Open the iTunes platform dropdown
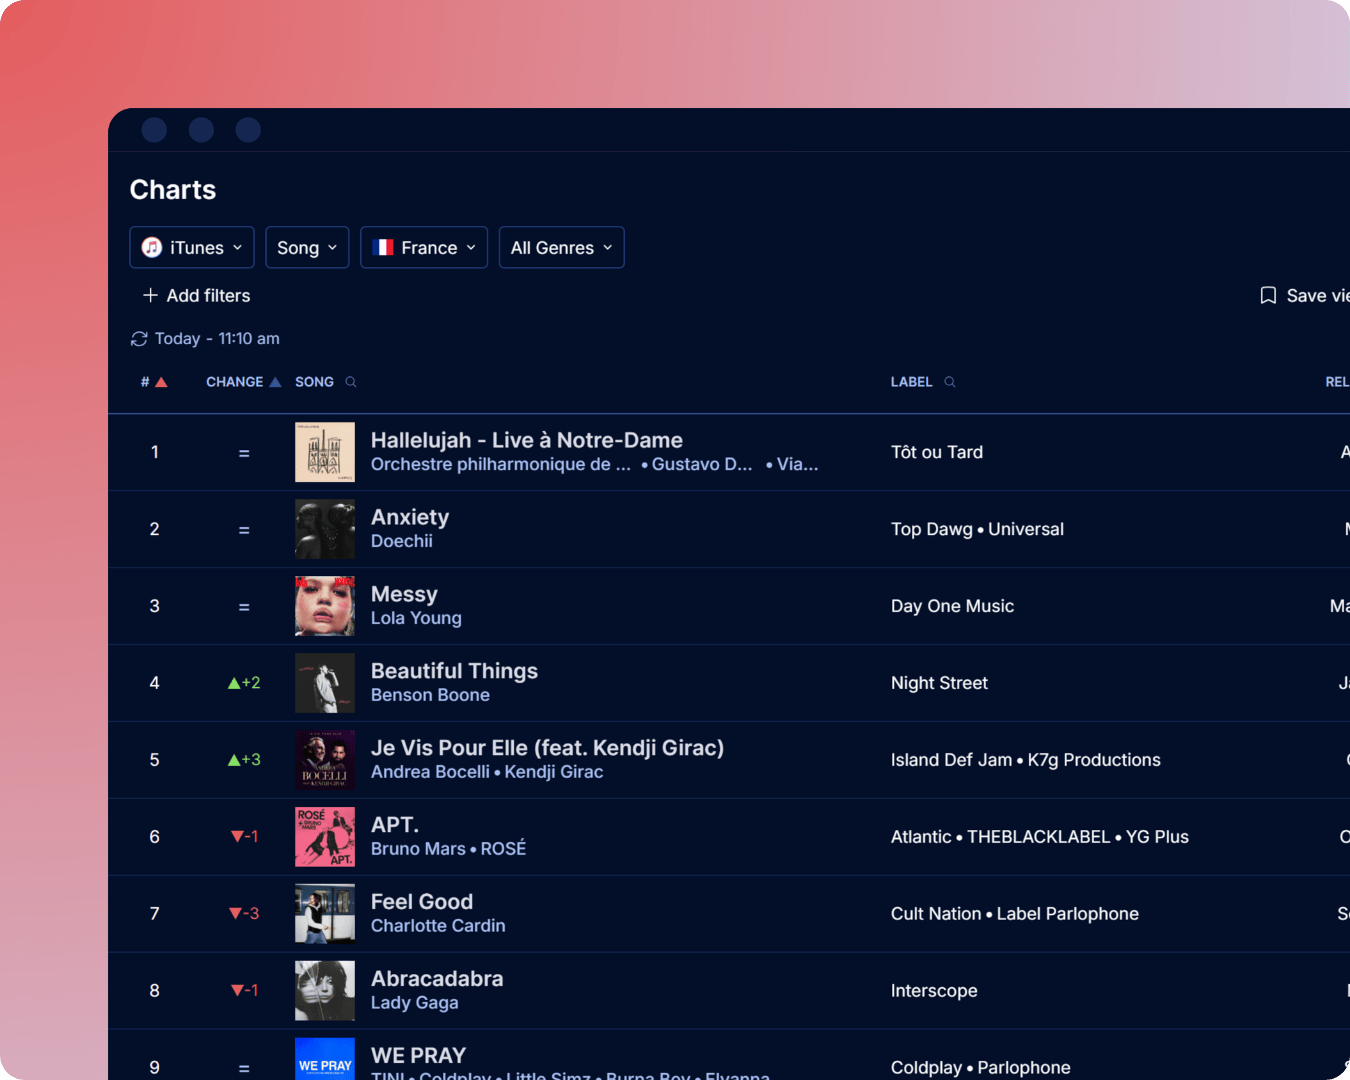Image resolution: width=1350 pixels, height=1080 pixels. pos(191,247)
